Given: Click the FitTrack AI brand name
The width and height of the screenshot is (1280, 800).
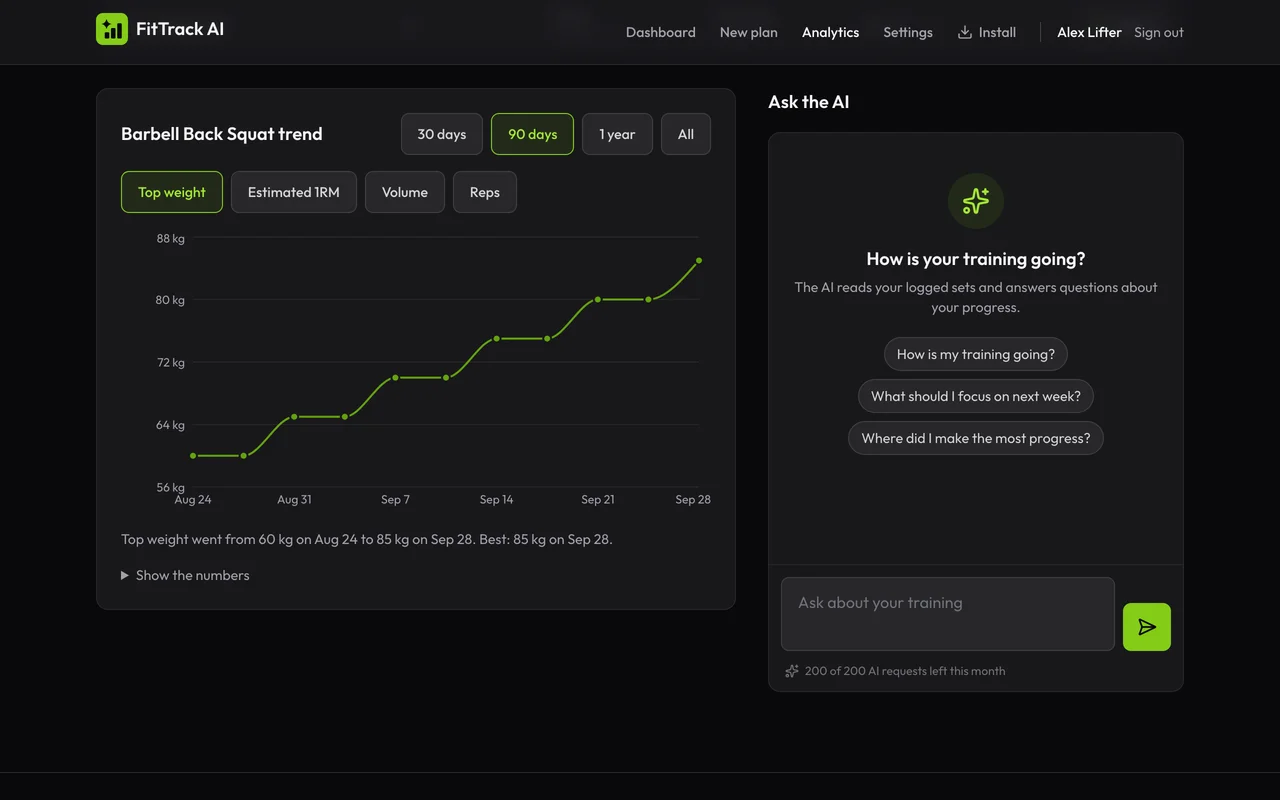Looking at the screenshot, I should [x=180, y=29].
